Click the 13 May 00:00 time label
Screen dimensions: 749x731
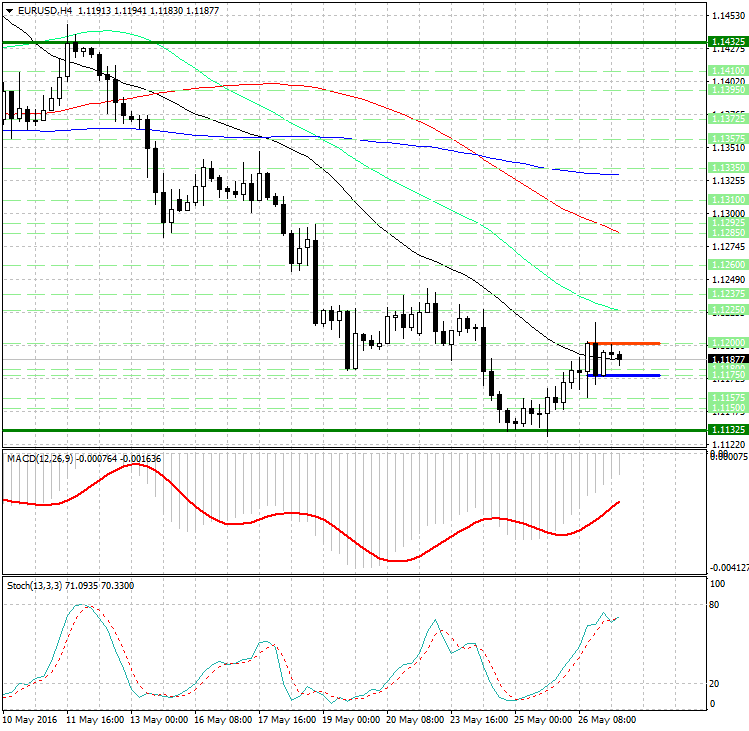coord(159,720)
